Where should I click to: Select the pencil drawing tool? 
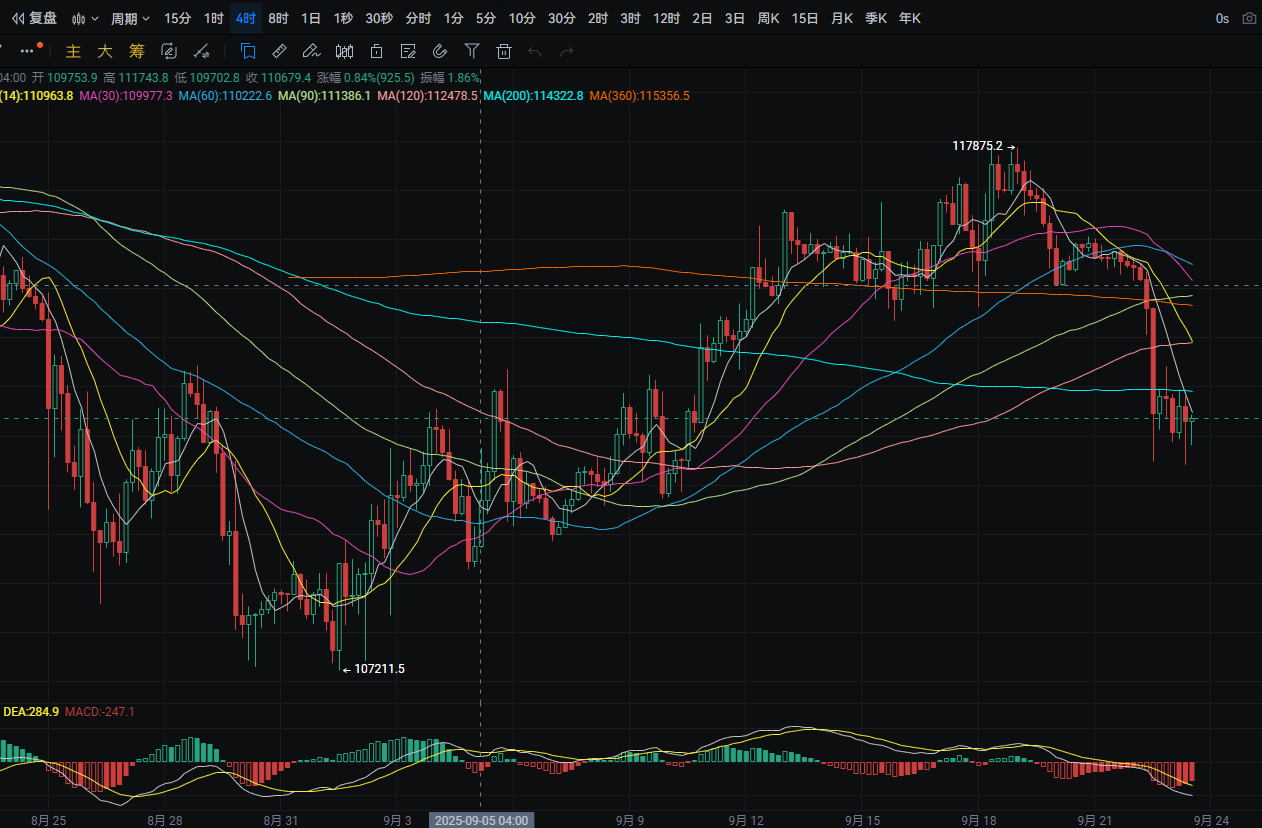coord(311,51)
